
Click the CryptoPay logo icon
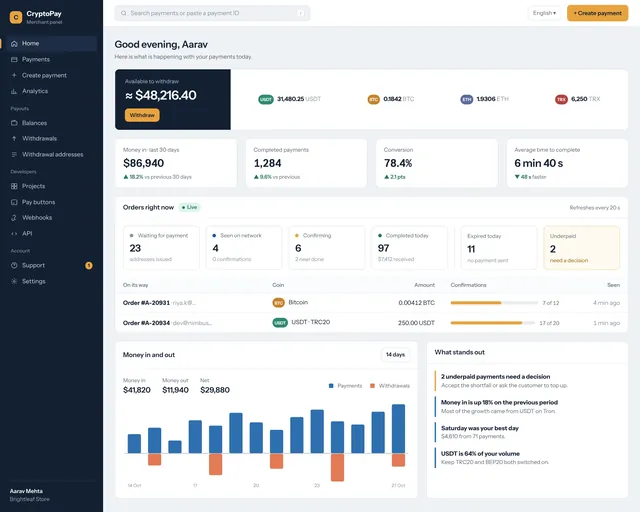click(16, 17)
